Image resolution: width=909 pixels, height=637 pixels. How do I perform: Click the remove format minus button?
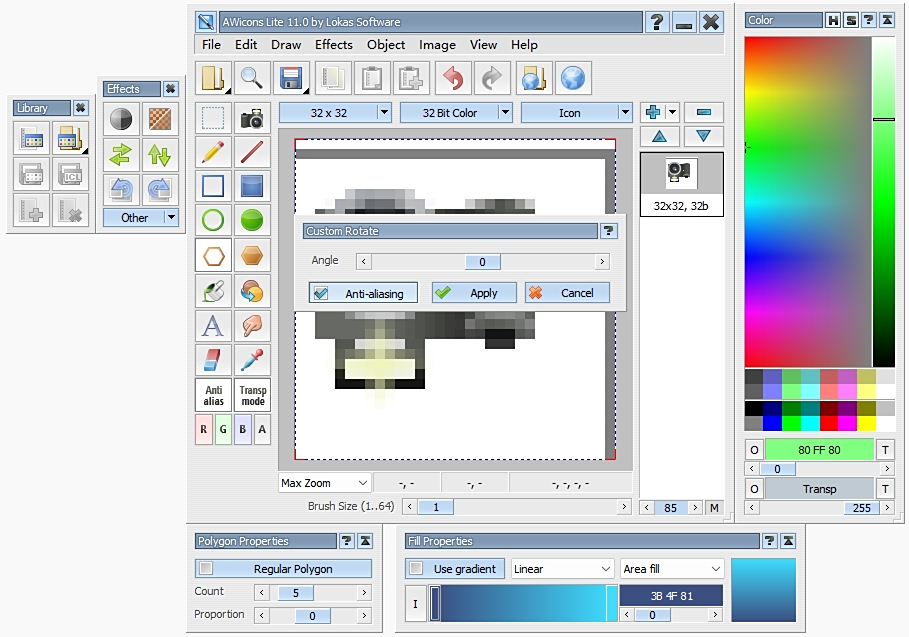[704, 112]
